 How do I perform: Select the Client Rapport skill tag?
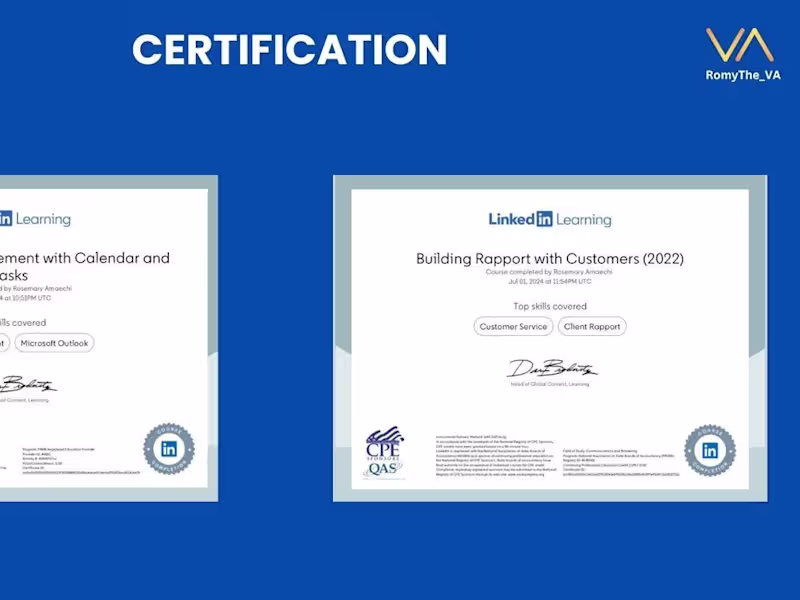[x=592, y=327]
